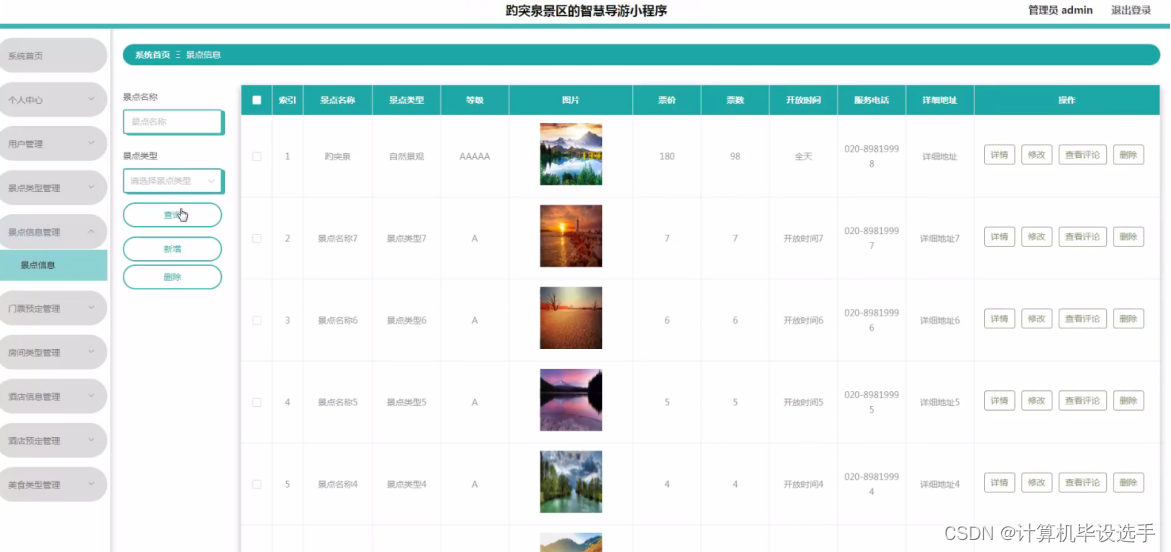Click 退出登录 to log out
The image size is (1171, 552).
1131,10
